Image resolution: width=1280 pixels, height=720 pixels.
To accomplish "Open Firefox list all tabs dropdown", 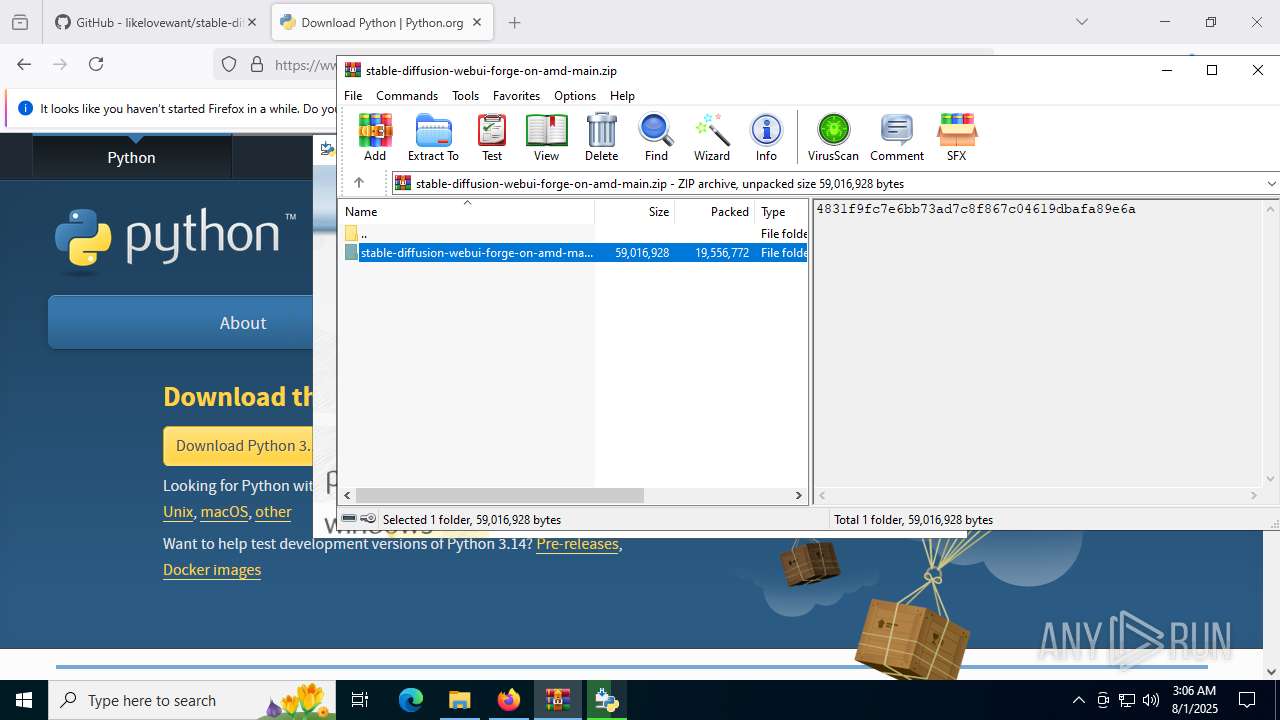I will [x=1082, y=22].
